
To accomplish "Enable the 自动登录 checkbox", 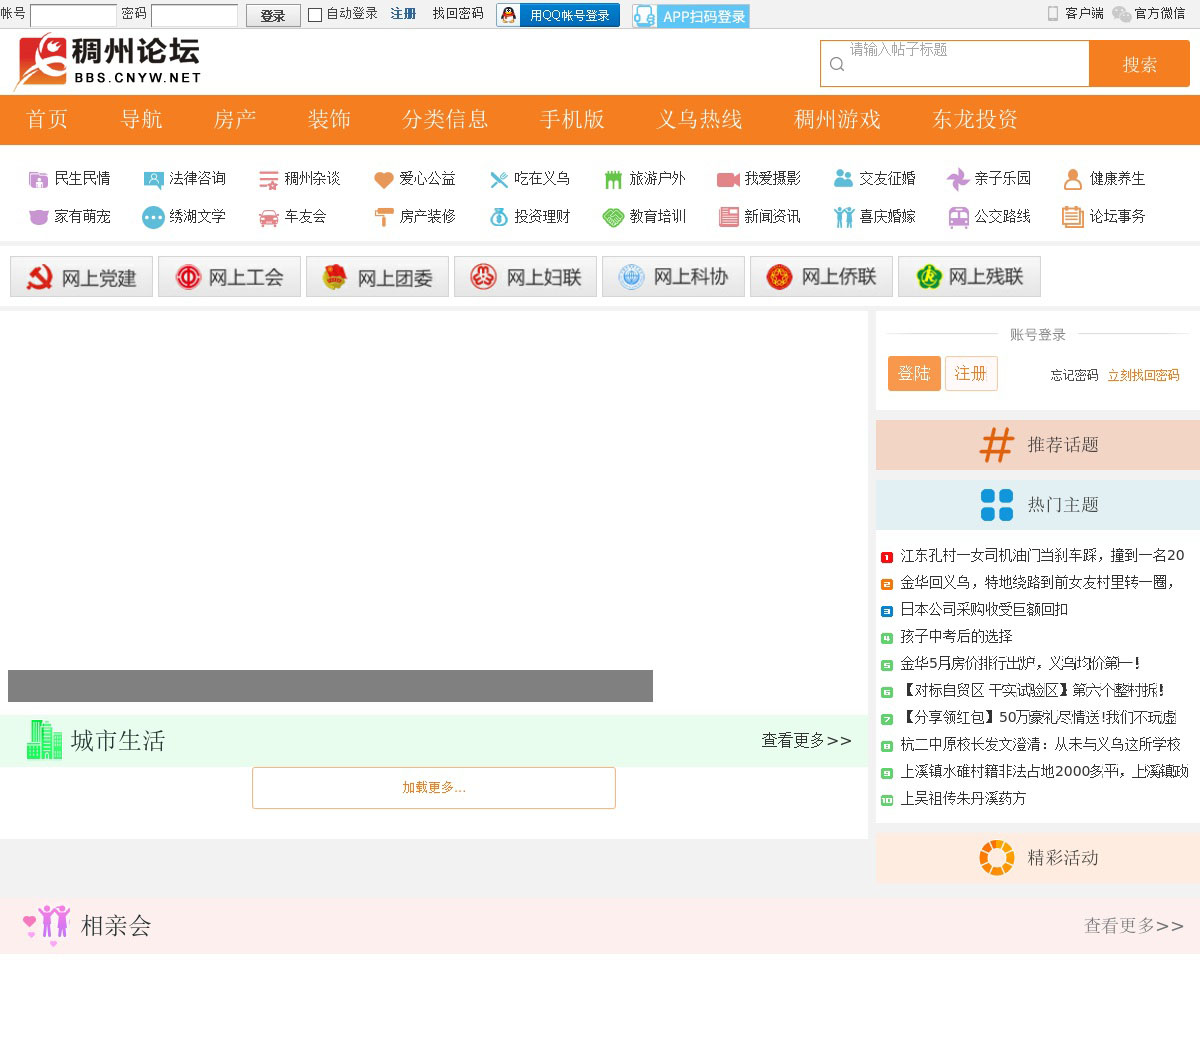I will [315, 15].
